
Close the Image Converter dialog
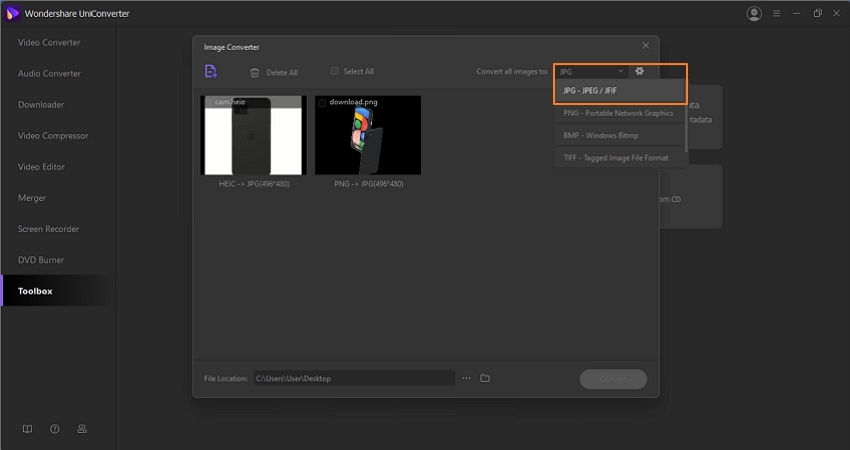646,46
